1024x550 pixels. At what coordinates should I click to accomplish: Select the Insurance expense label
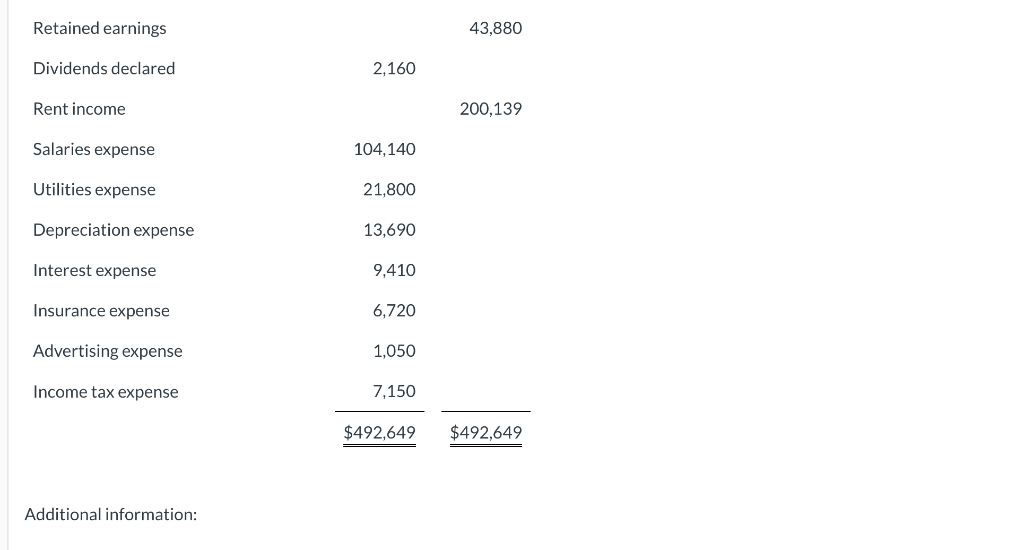101,311
